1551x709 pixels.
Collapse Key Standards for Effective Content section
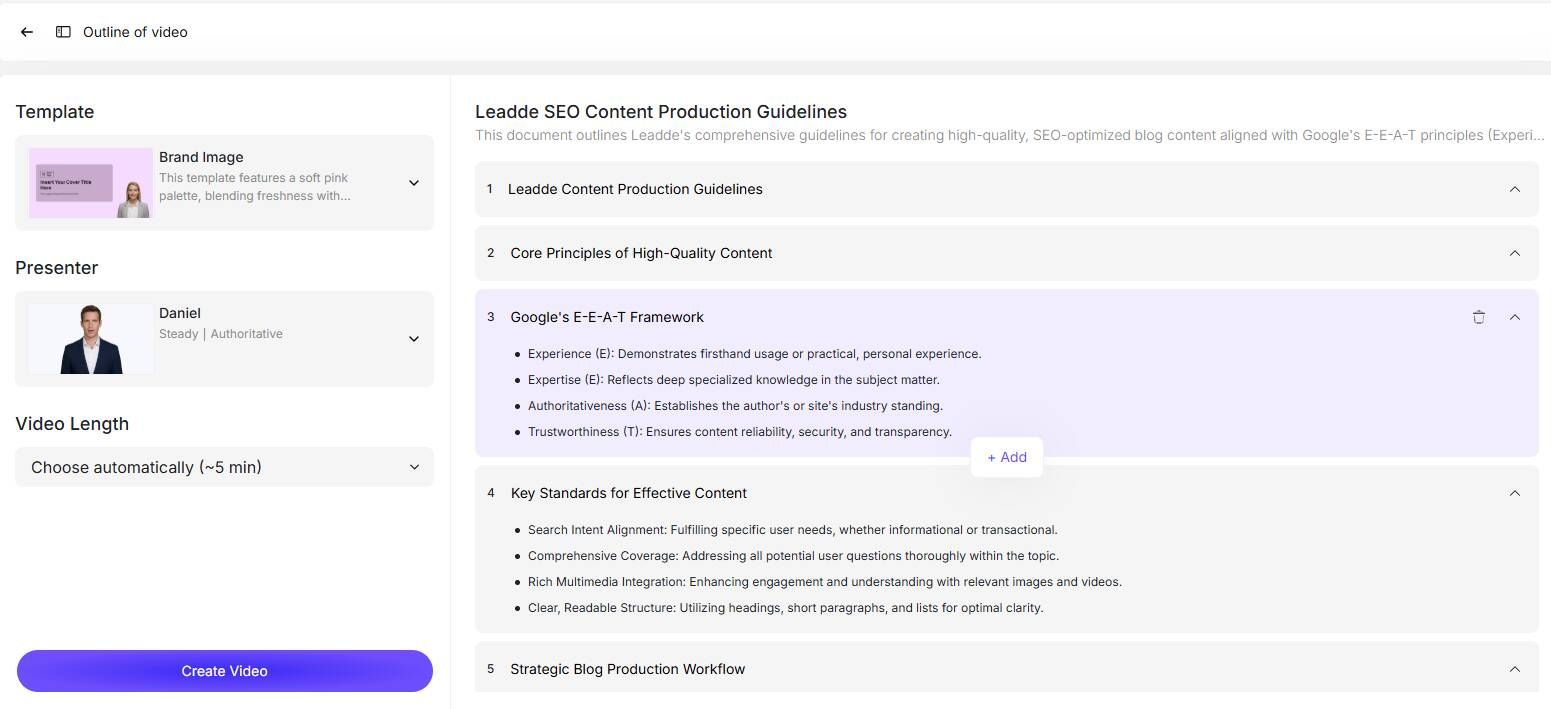[1515, 493]
